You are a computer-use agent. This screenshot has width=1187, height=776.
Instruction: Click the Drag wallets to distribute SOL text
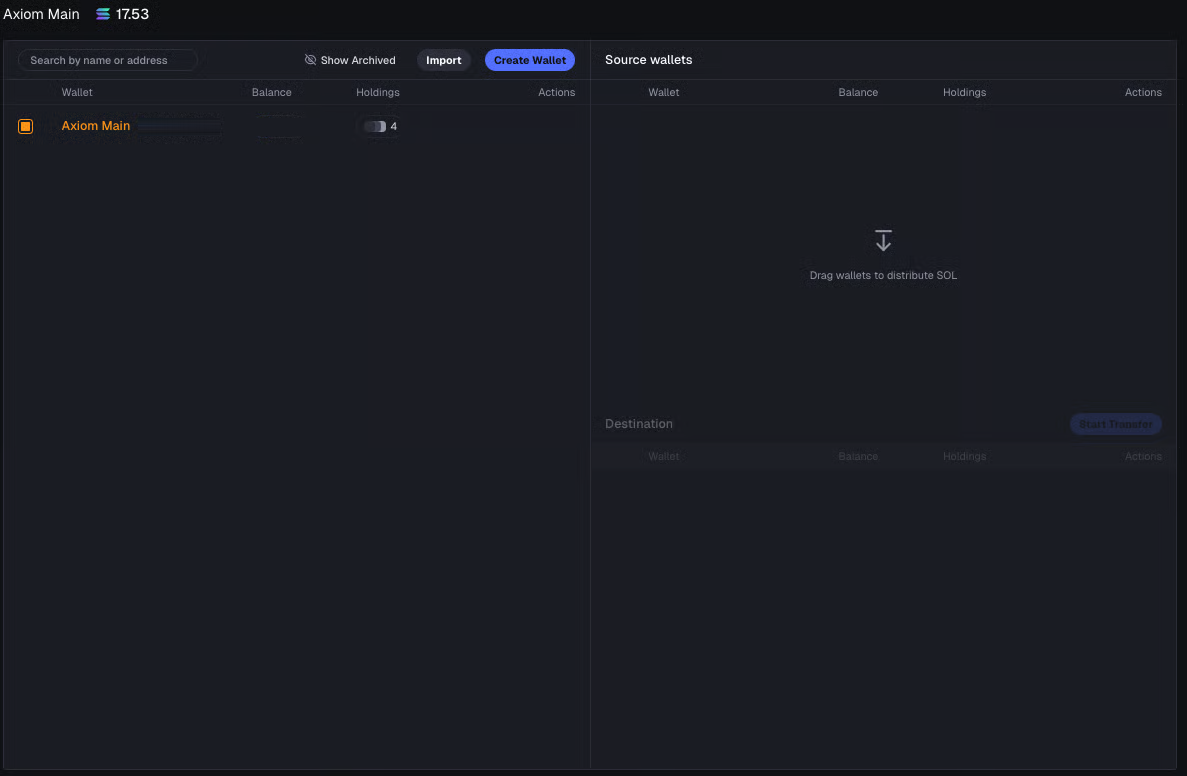[x=883, y=275]
